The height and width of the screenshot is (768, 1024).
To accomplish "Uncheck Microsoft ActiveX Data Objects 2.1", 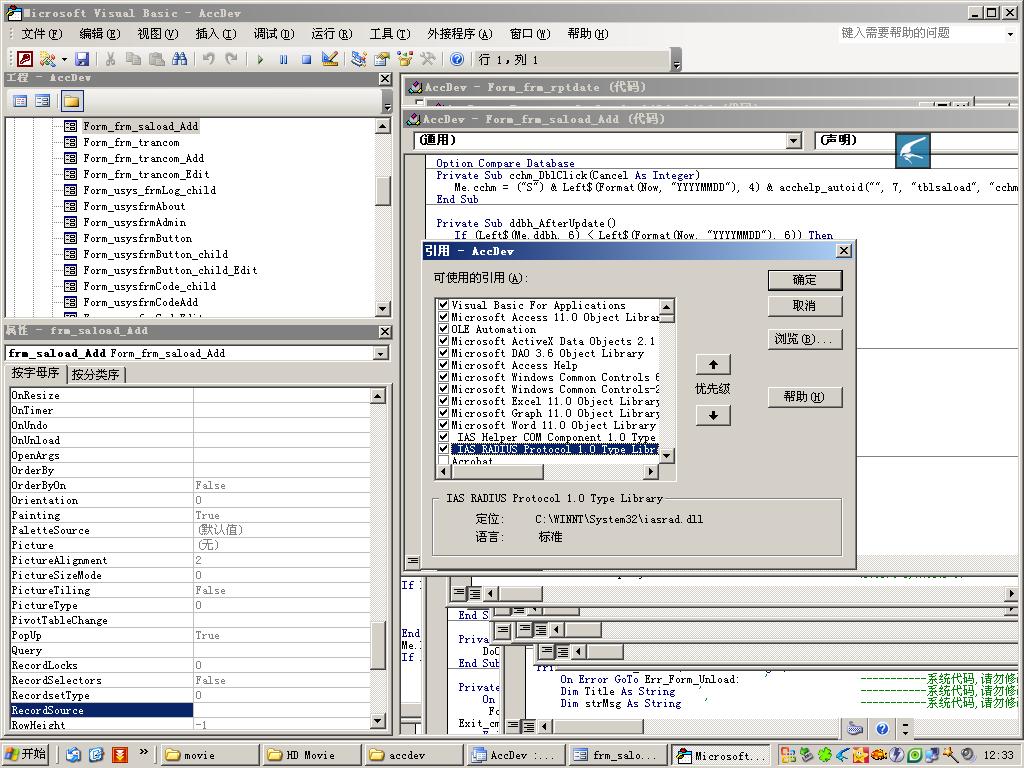I will click(443, 341).
